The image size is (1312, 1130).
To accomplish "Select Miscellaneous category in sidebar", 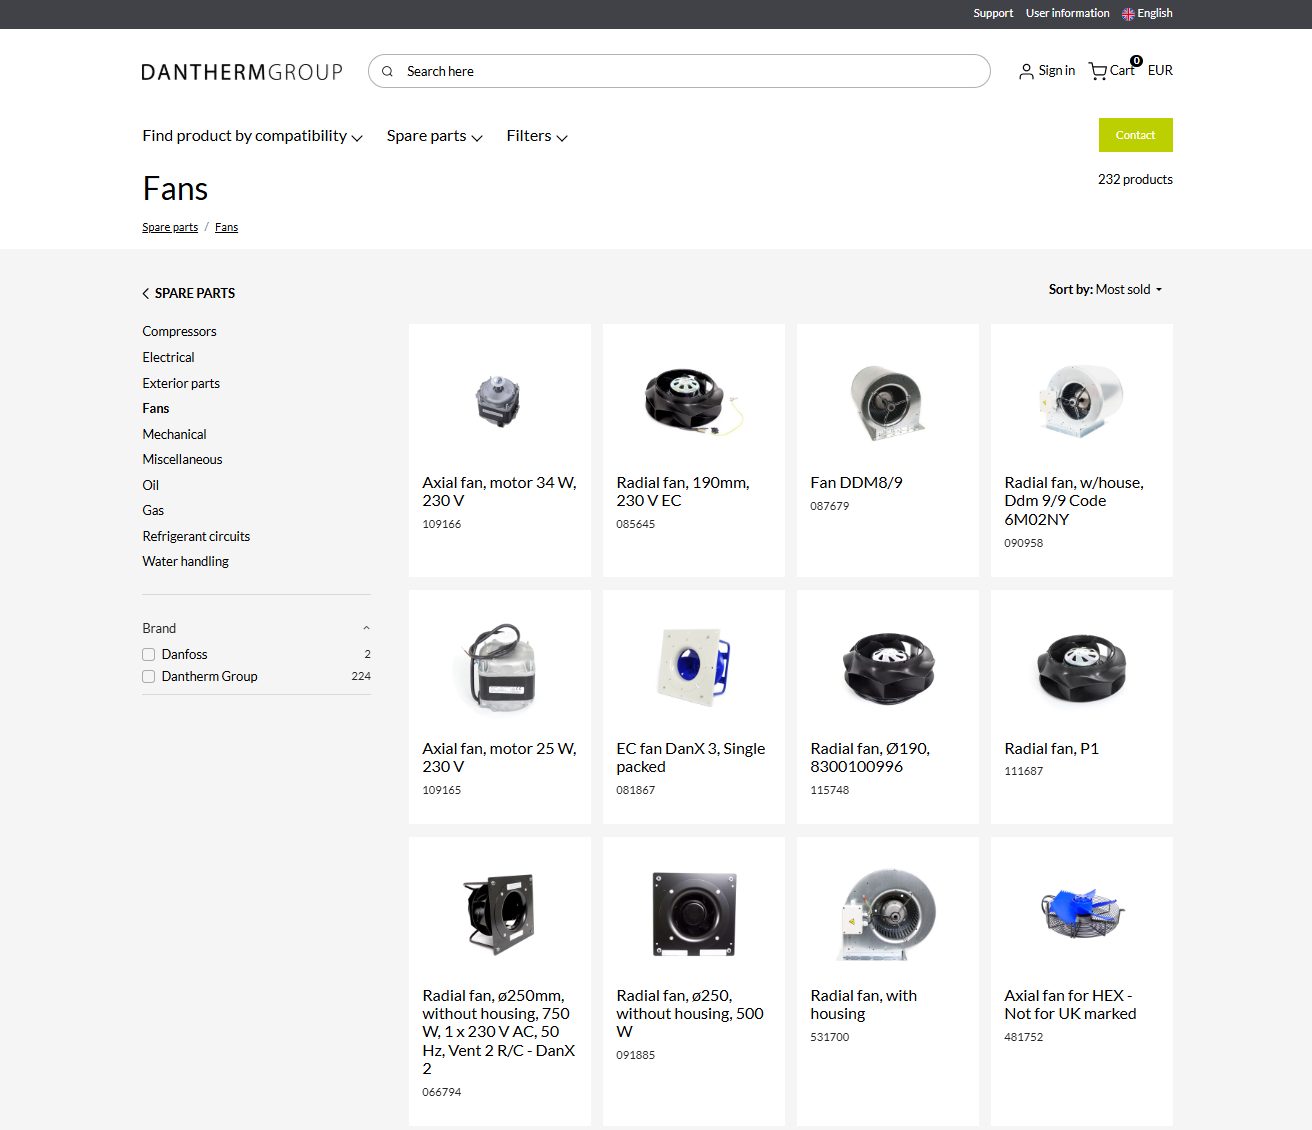I will click(x=182, y=459).
